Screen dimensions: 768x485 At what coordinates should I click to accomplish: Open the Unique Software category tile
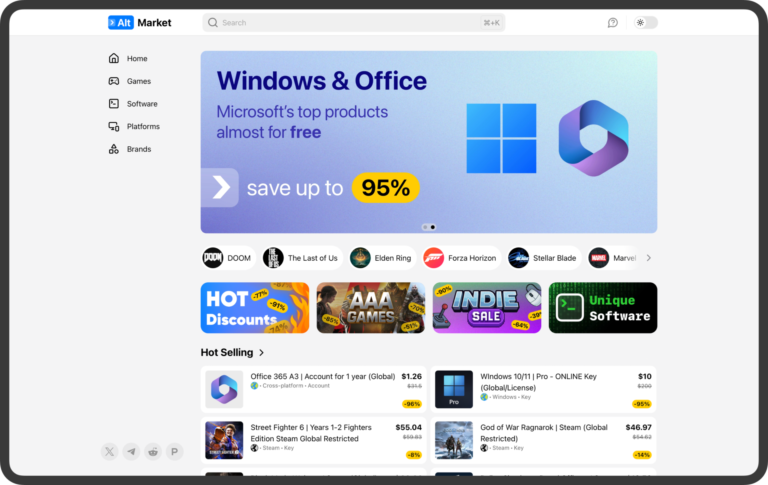(603, 308)
